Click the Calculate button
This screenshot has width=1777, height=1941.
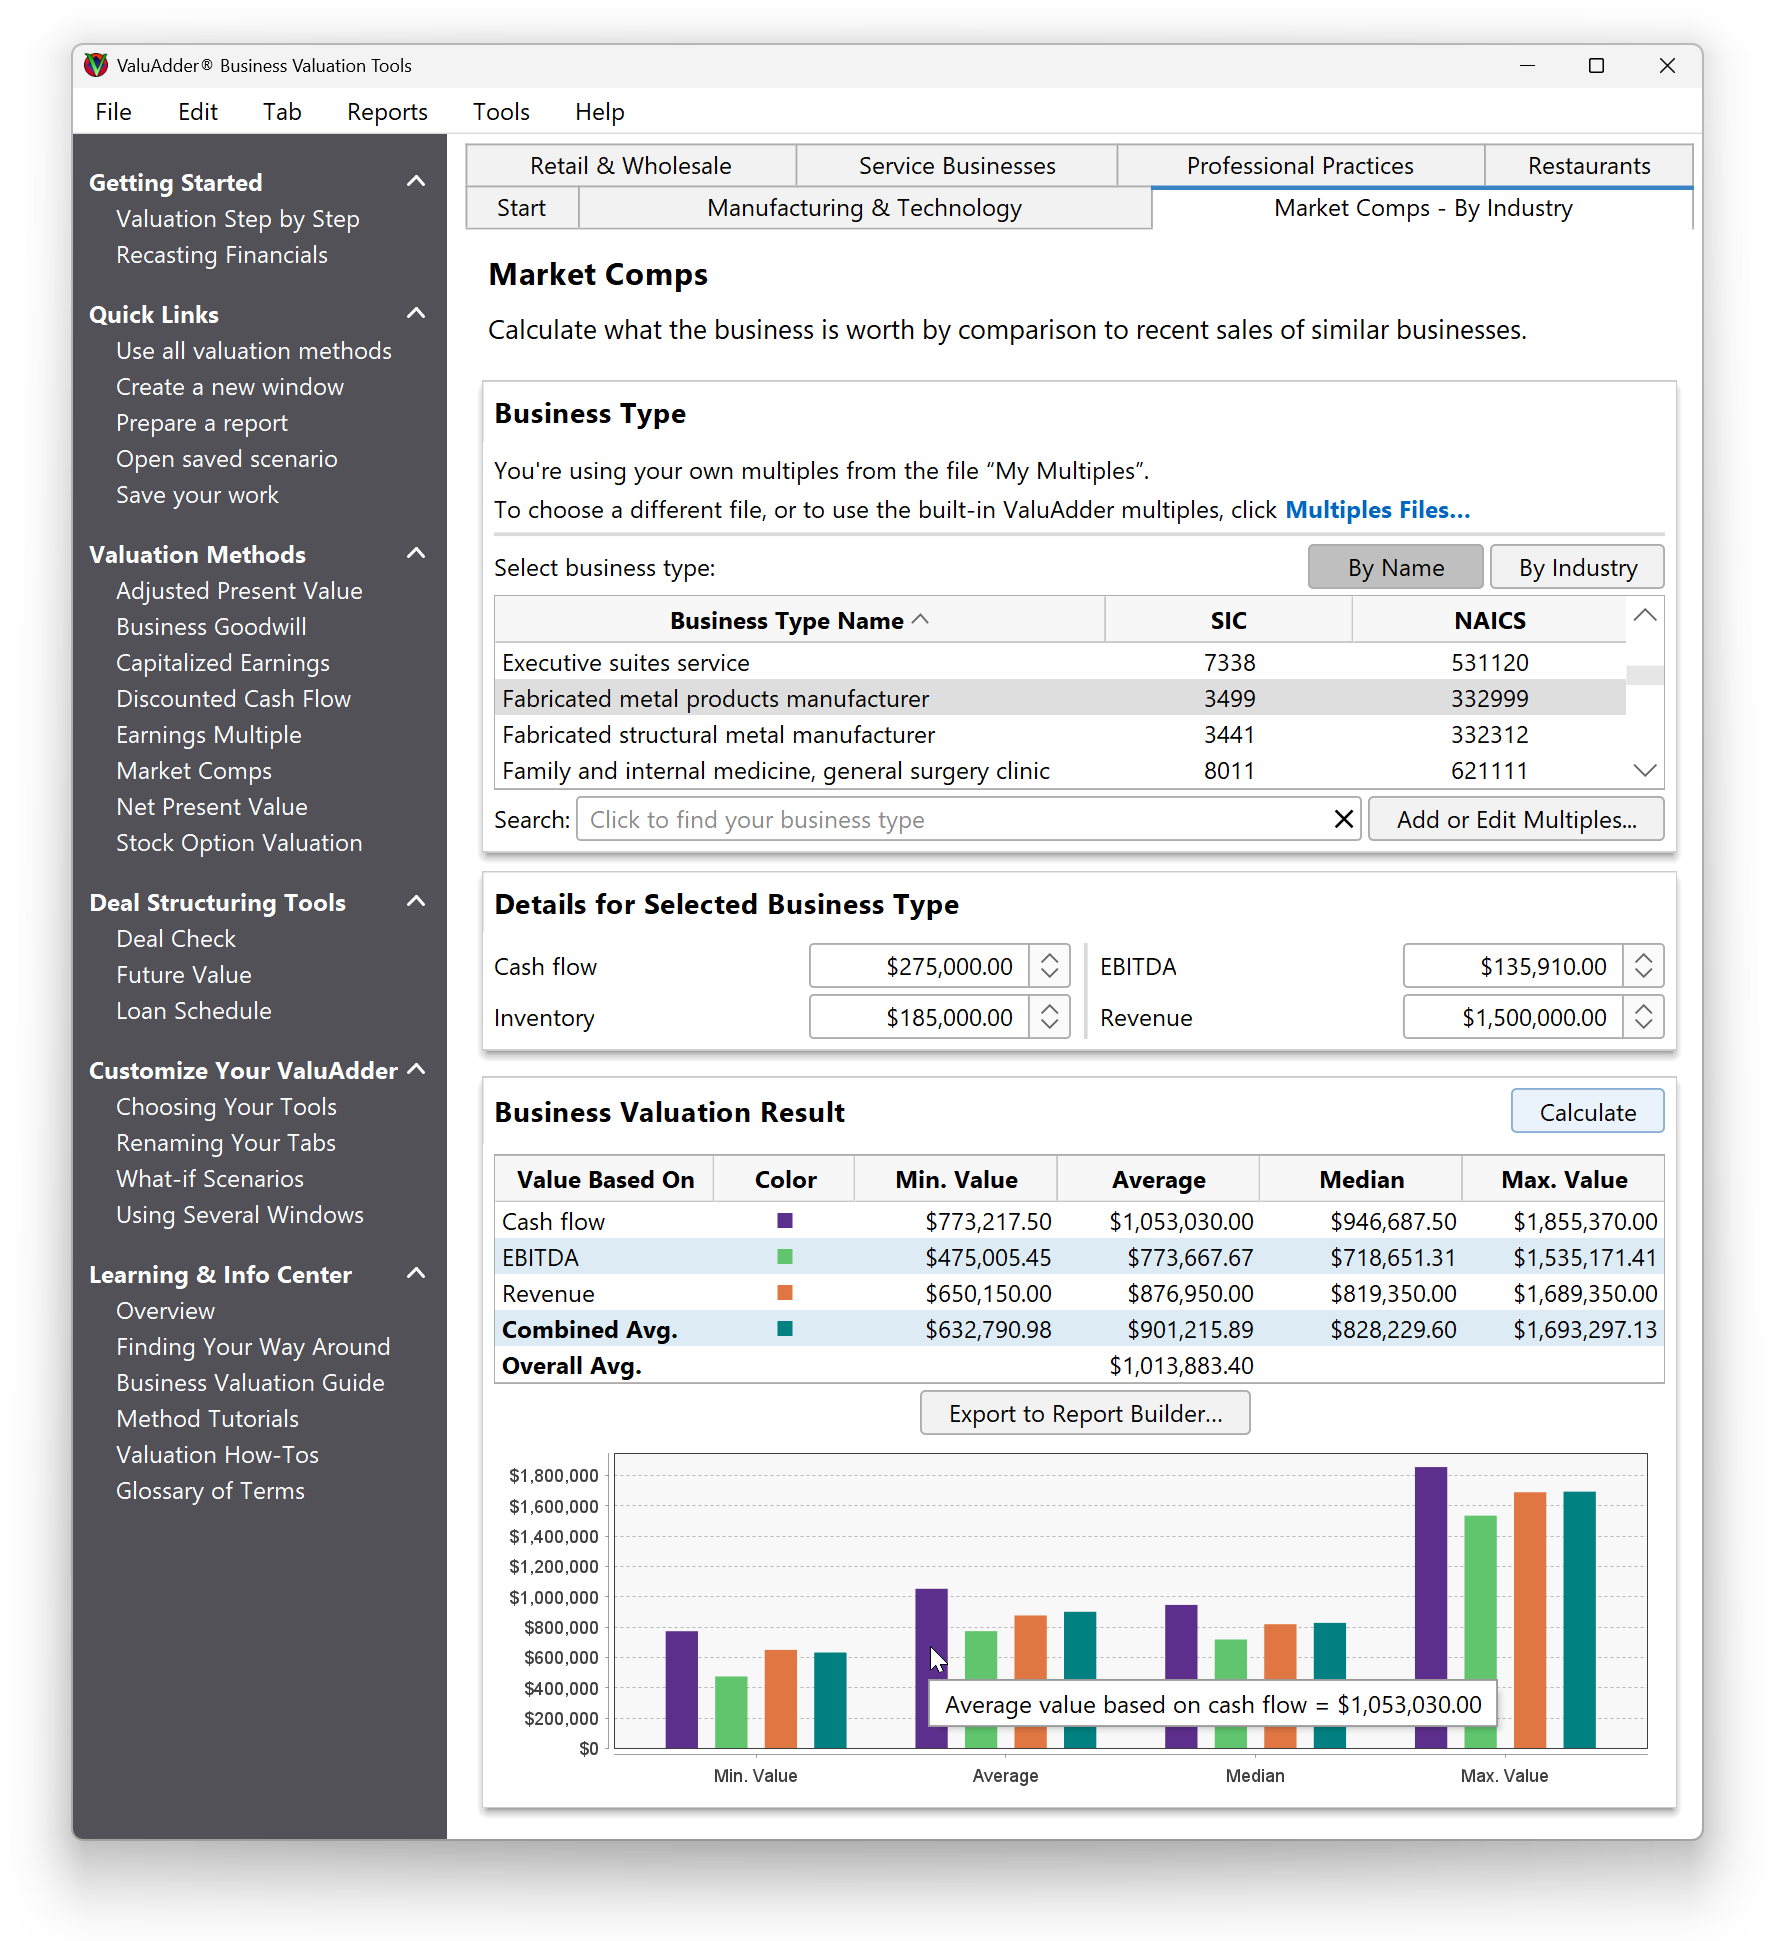(x=1587, y=1112)
